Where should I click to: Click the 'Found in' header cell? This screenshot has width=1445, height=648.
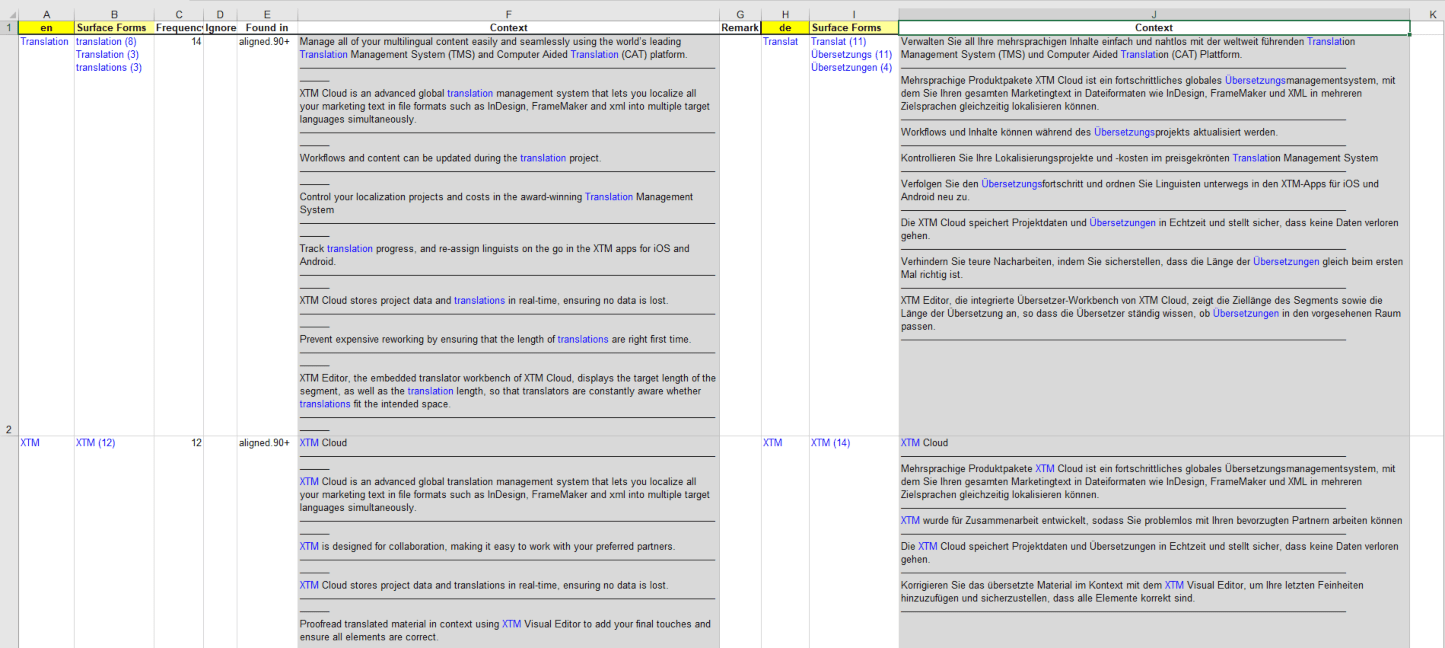pyautogui.click(x=267, y=28)
